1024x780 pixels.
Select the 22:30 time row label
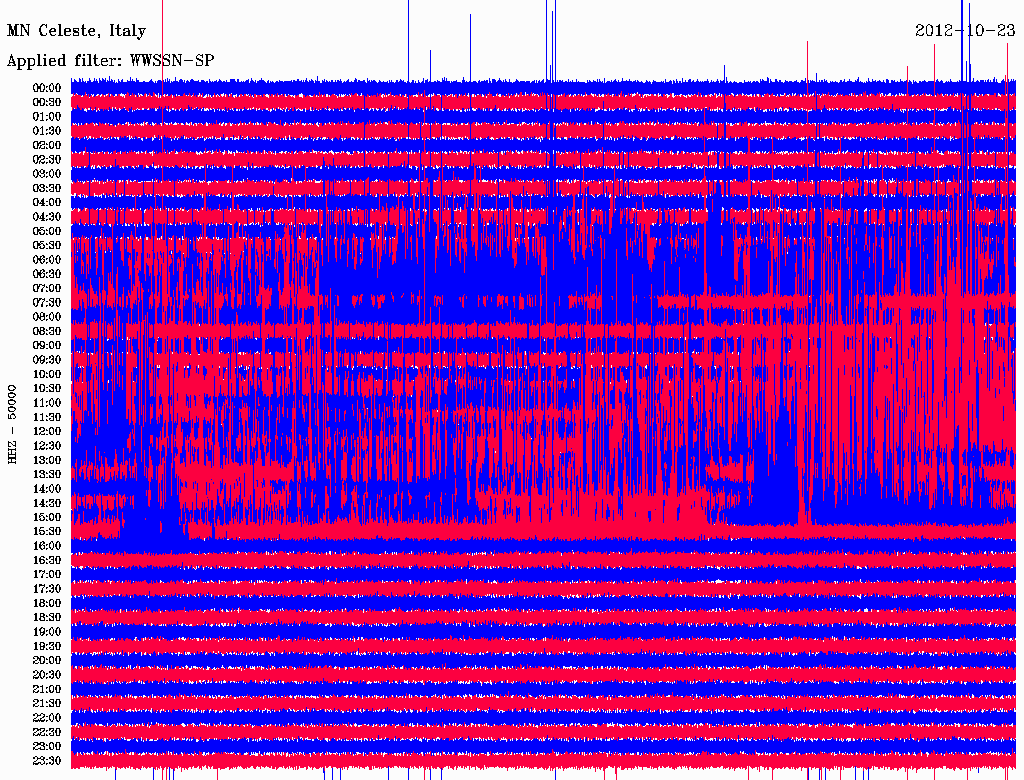pyautogui.click(x=47, y=732)
